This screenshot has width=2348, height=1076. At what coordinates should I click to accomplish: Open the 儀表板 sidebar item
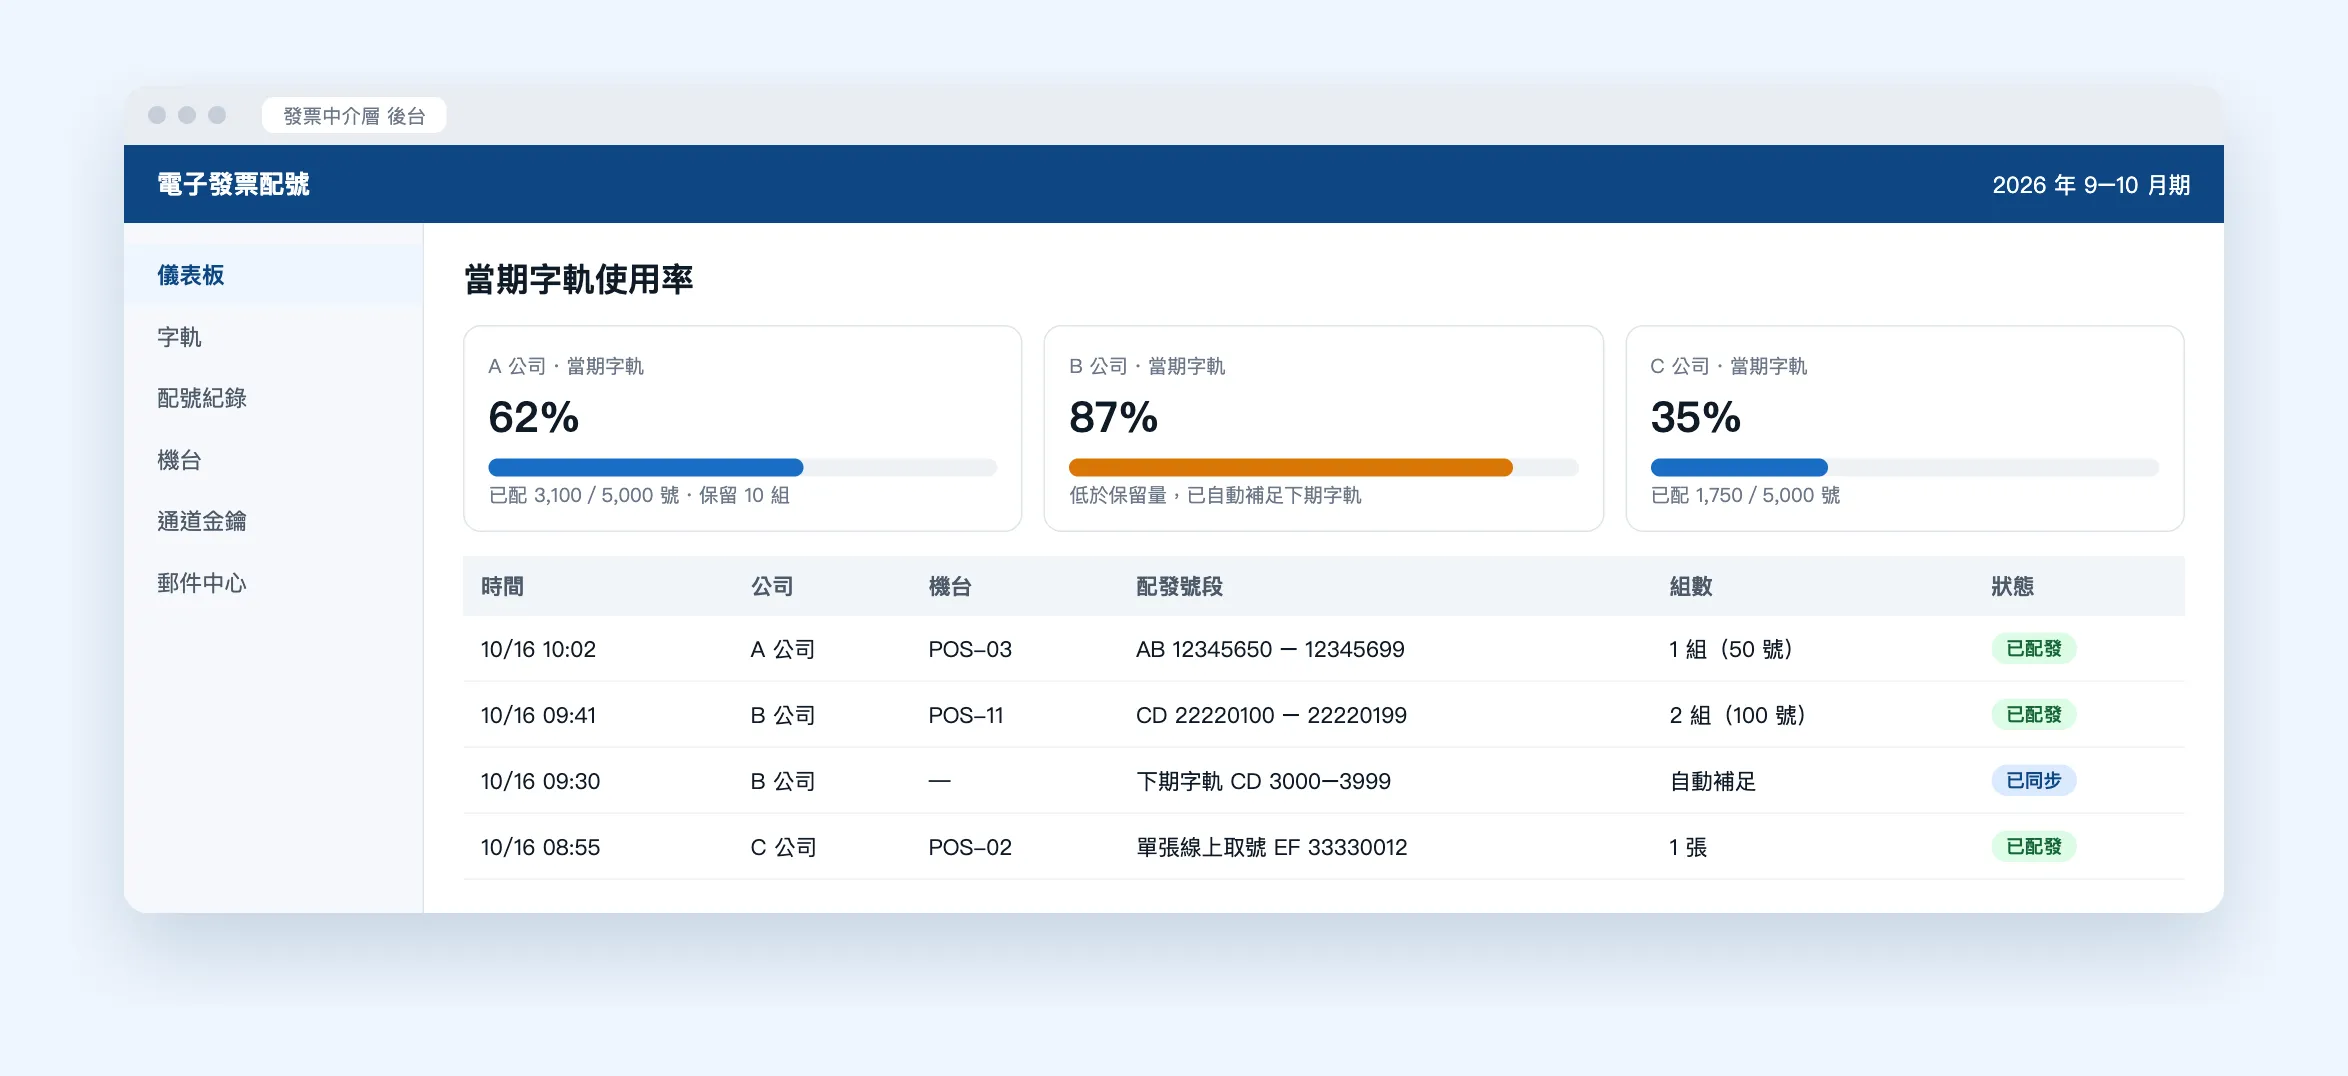pyautogui.click(x=273, y=275)
